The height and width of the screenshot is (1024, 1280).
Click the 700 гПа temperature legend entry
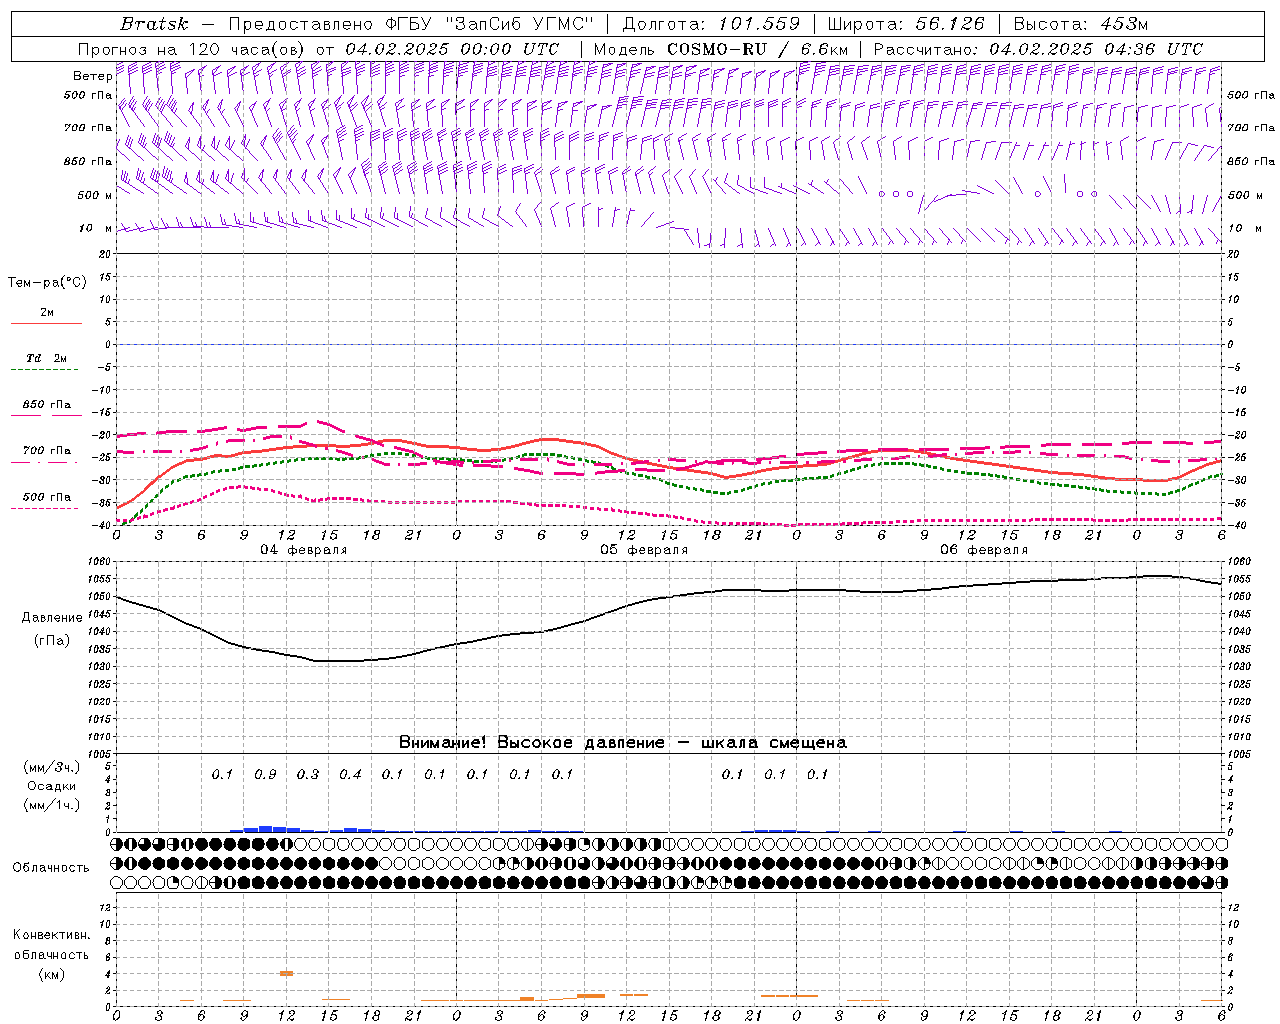tap(47, 451)
